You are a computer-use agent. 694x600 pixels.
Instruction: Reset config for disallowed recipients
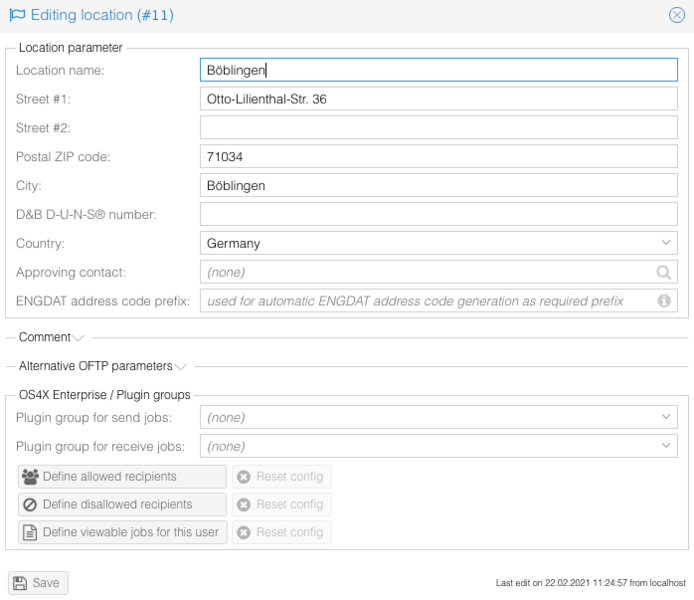(281, 504)
